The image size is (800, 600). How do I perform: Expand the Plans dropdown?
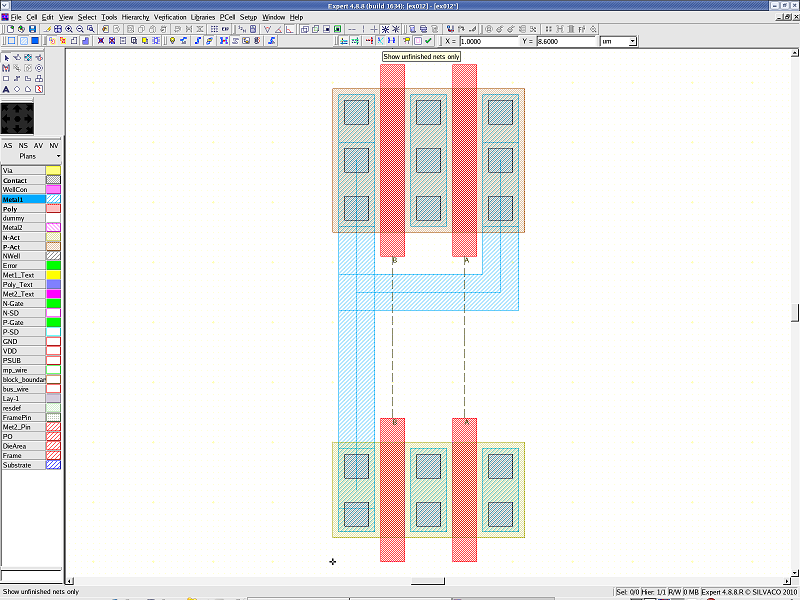[58, 157]
